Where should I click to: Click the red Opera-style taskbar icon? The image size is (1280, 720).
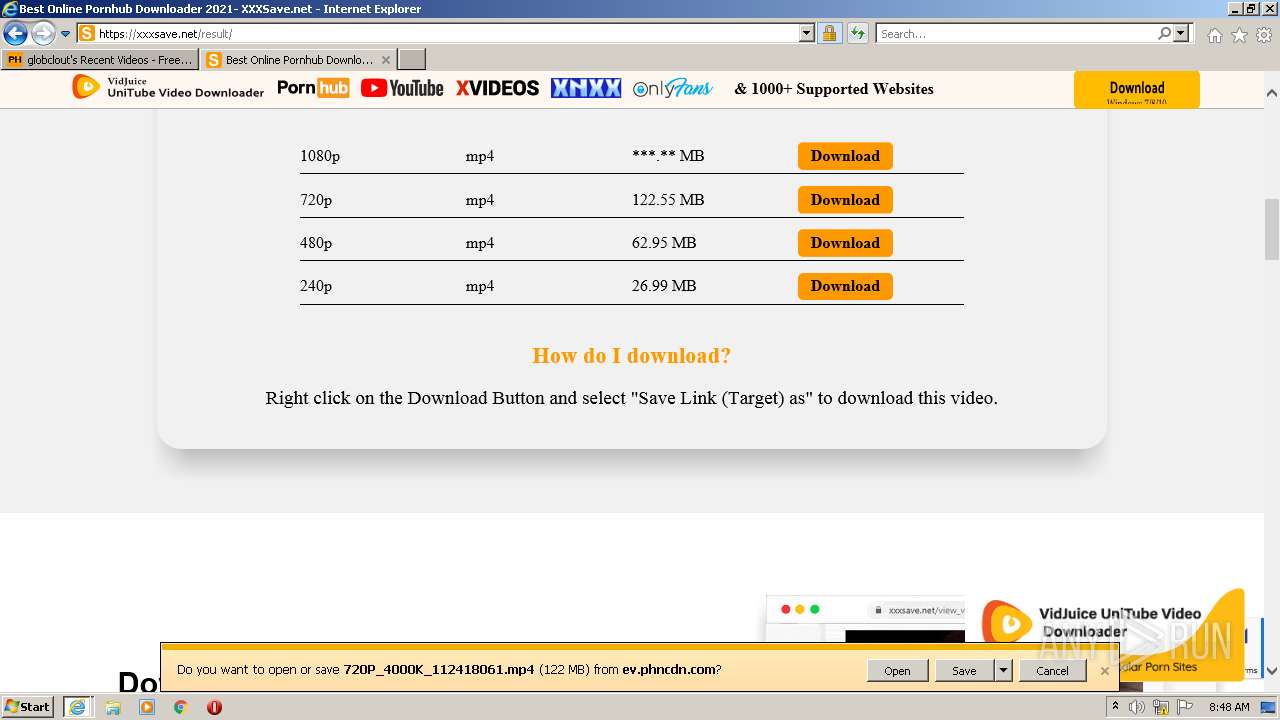coord(214,707)
